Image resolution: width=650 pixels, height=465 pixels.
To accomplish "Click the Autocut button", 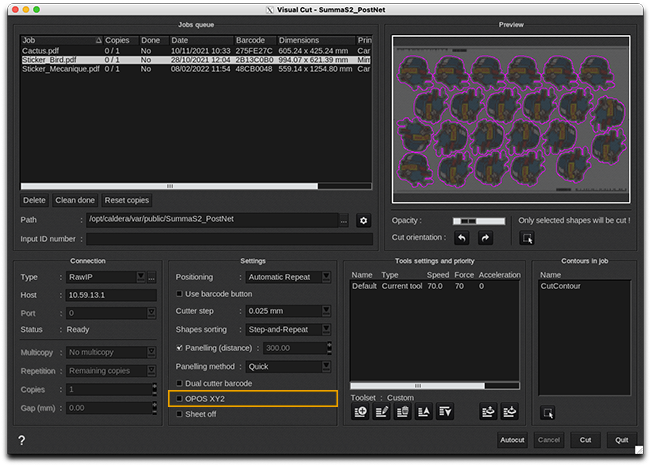I will (512, 439).
